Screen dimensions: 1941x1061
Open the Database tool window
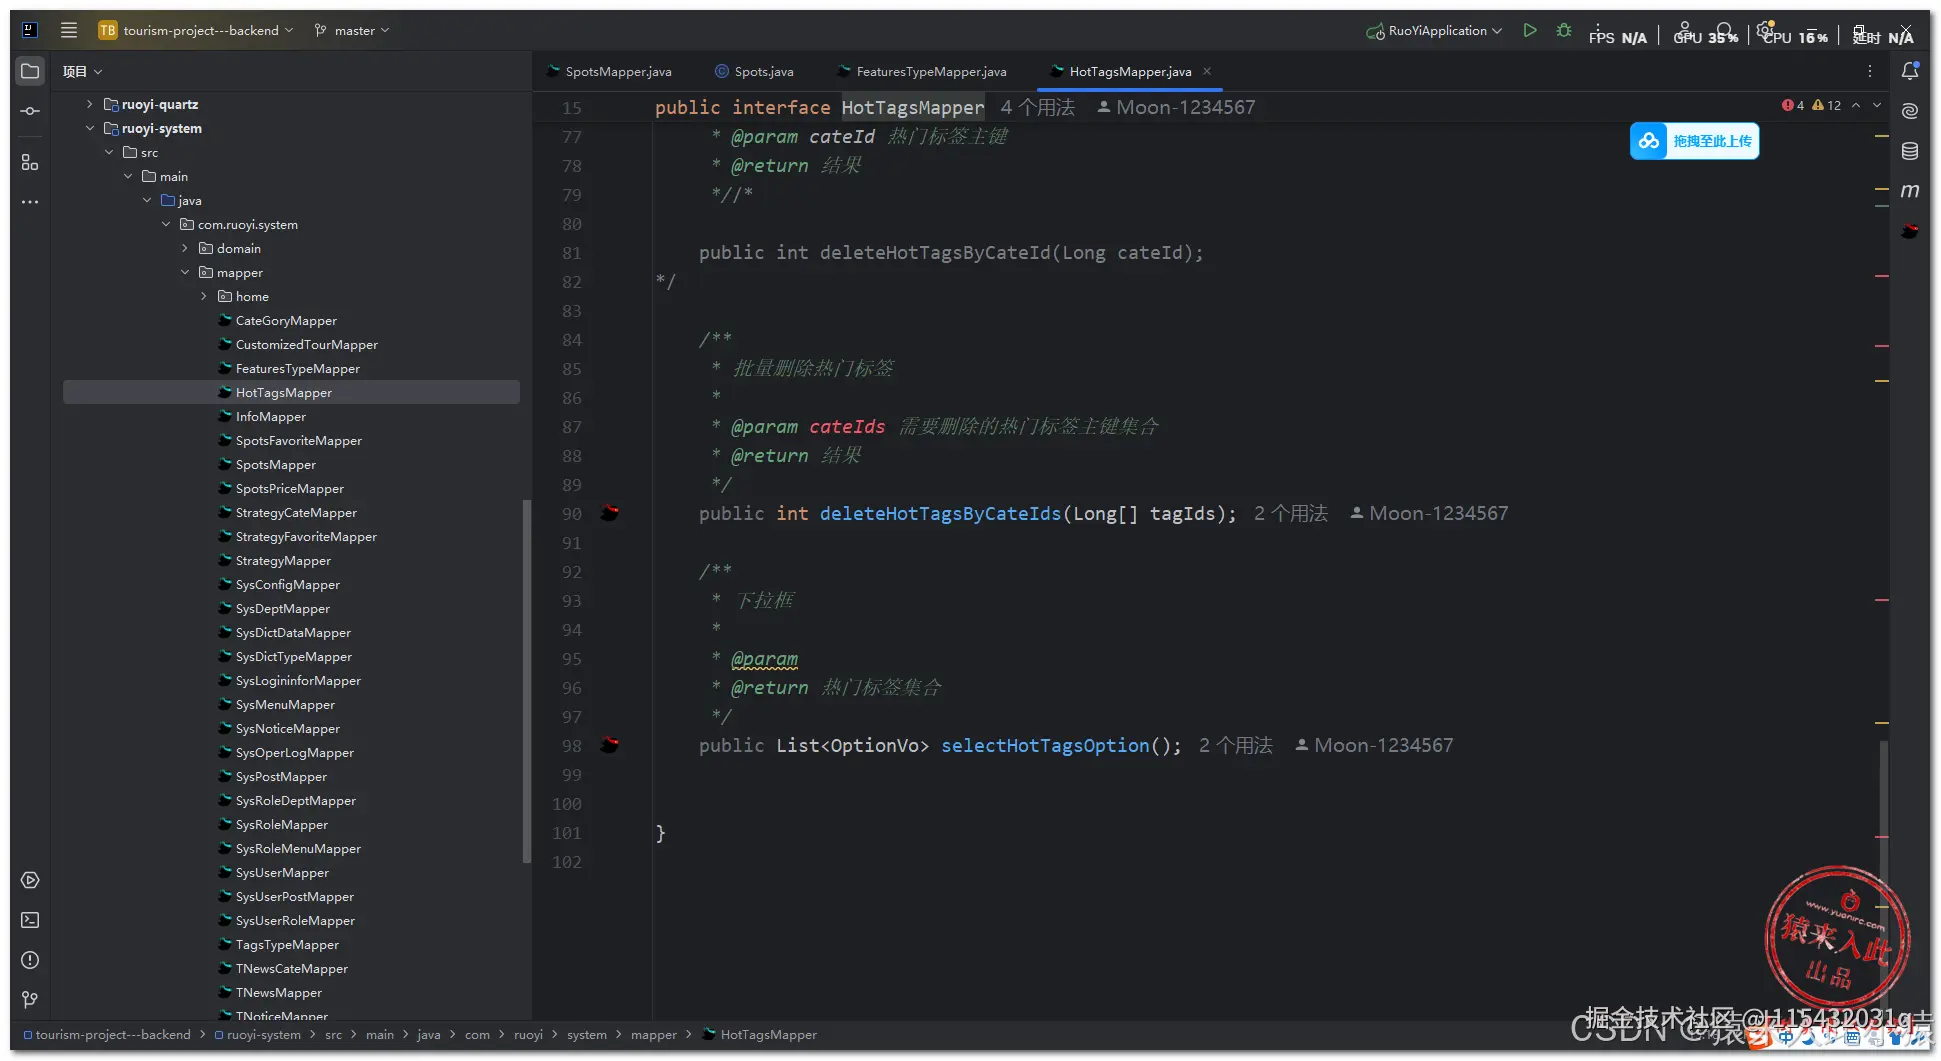pyautogui.click(x=1910, y=151)
